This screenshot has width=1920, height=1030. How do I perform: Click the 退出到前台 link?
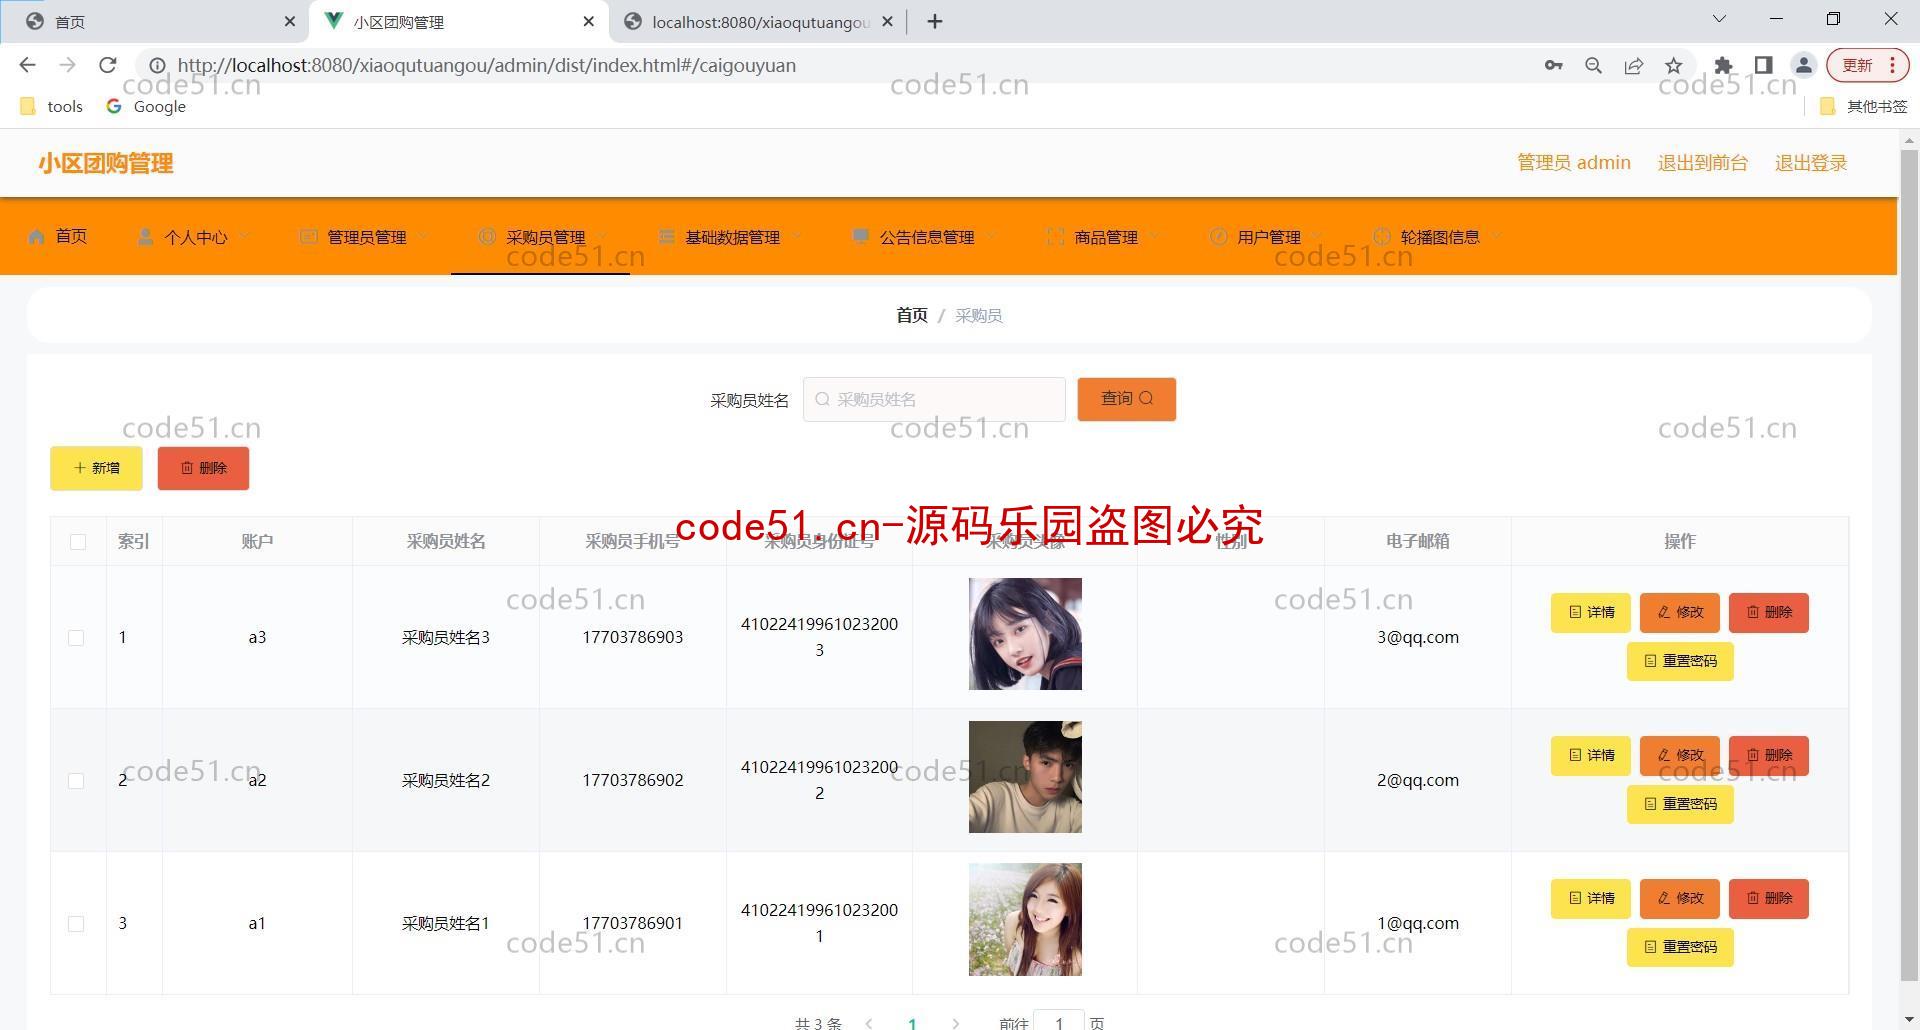pos(1702,163)
